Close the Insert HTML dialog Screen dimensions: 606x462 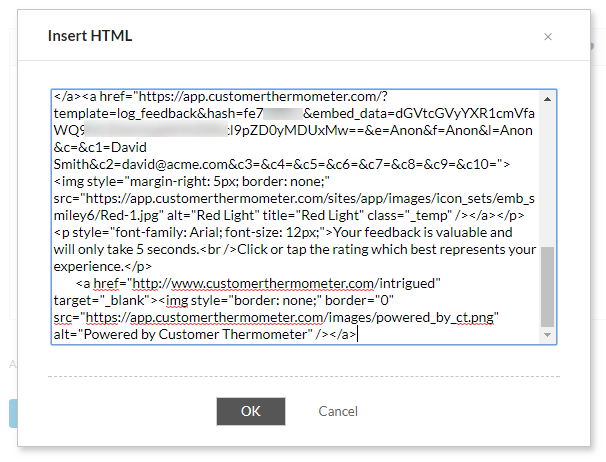tap(548, 37)
